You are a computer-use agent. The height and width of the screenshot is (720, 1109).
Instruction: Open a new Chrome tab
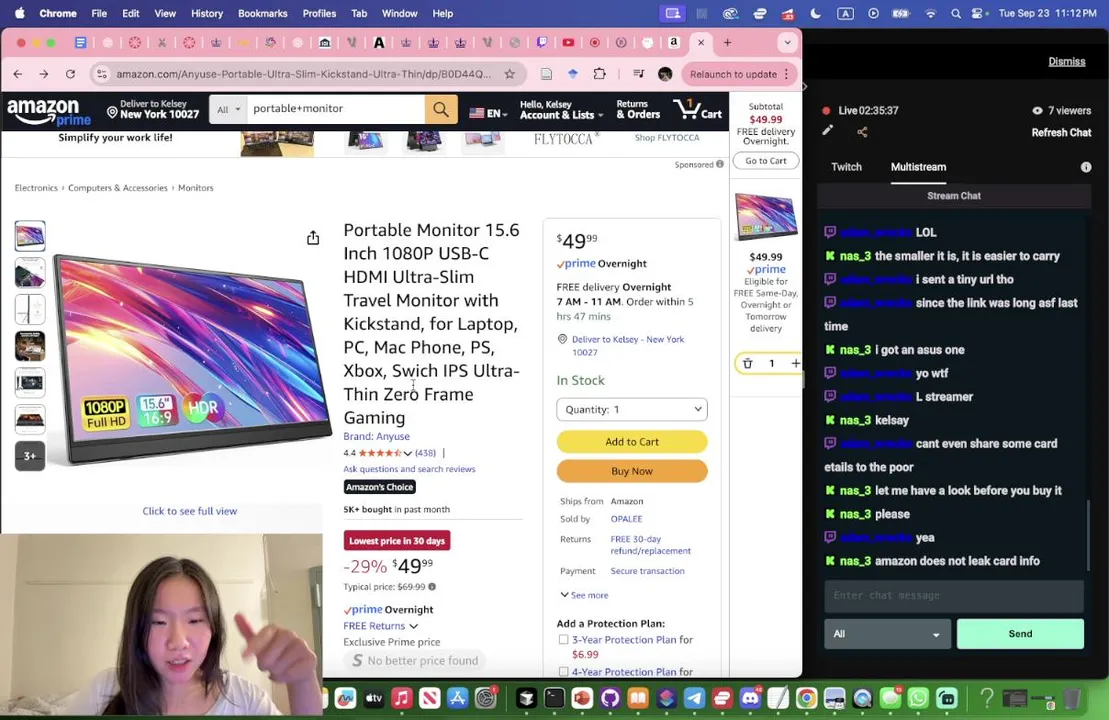point(727,42)
